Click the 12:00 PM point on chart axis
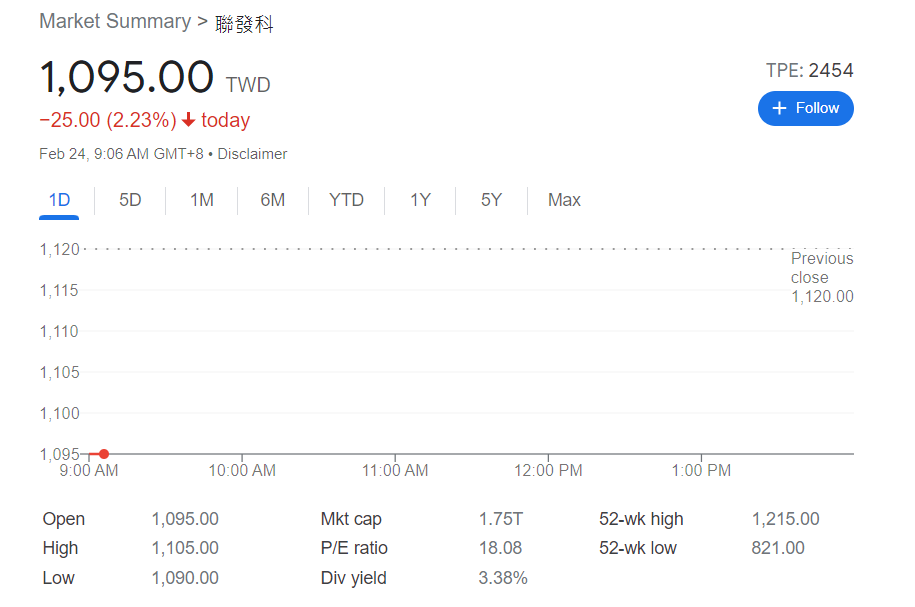The image size is (915, 607). [548, 470]
